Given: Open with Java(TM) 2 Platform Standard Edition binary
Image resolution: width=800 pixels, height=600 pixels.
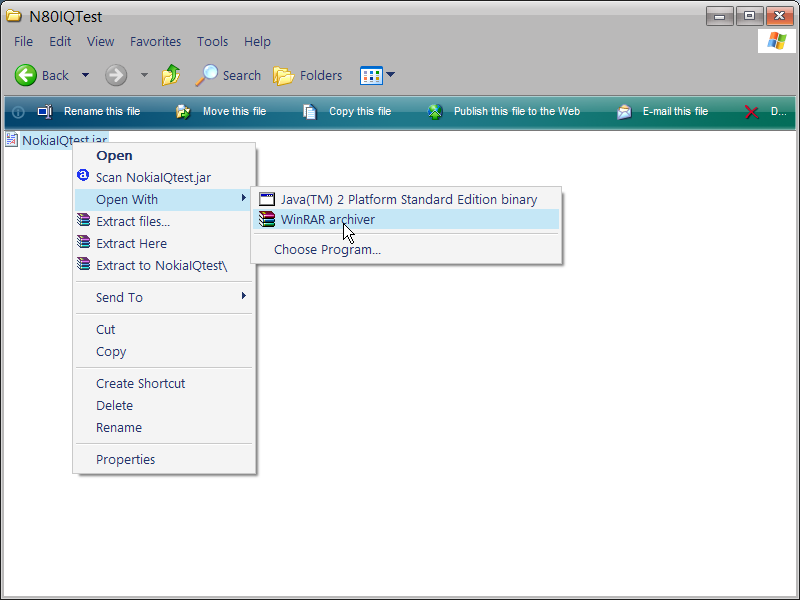Looking at the screenshot, I should 409,199.
